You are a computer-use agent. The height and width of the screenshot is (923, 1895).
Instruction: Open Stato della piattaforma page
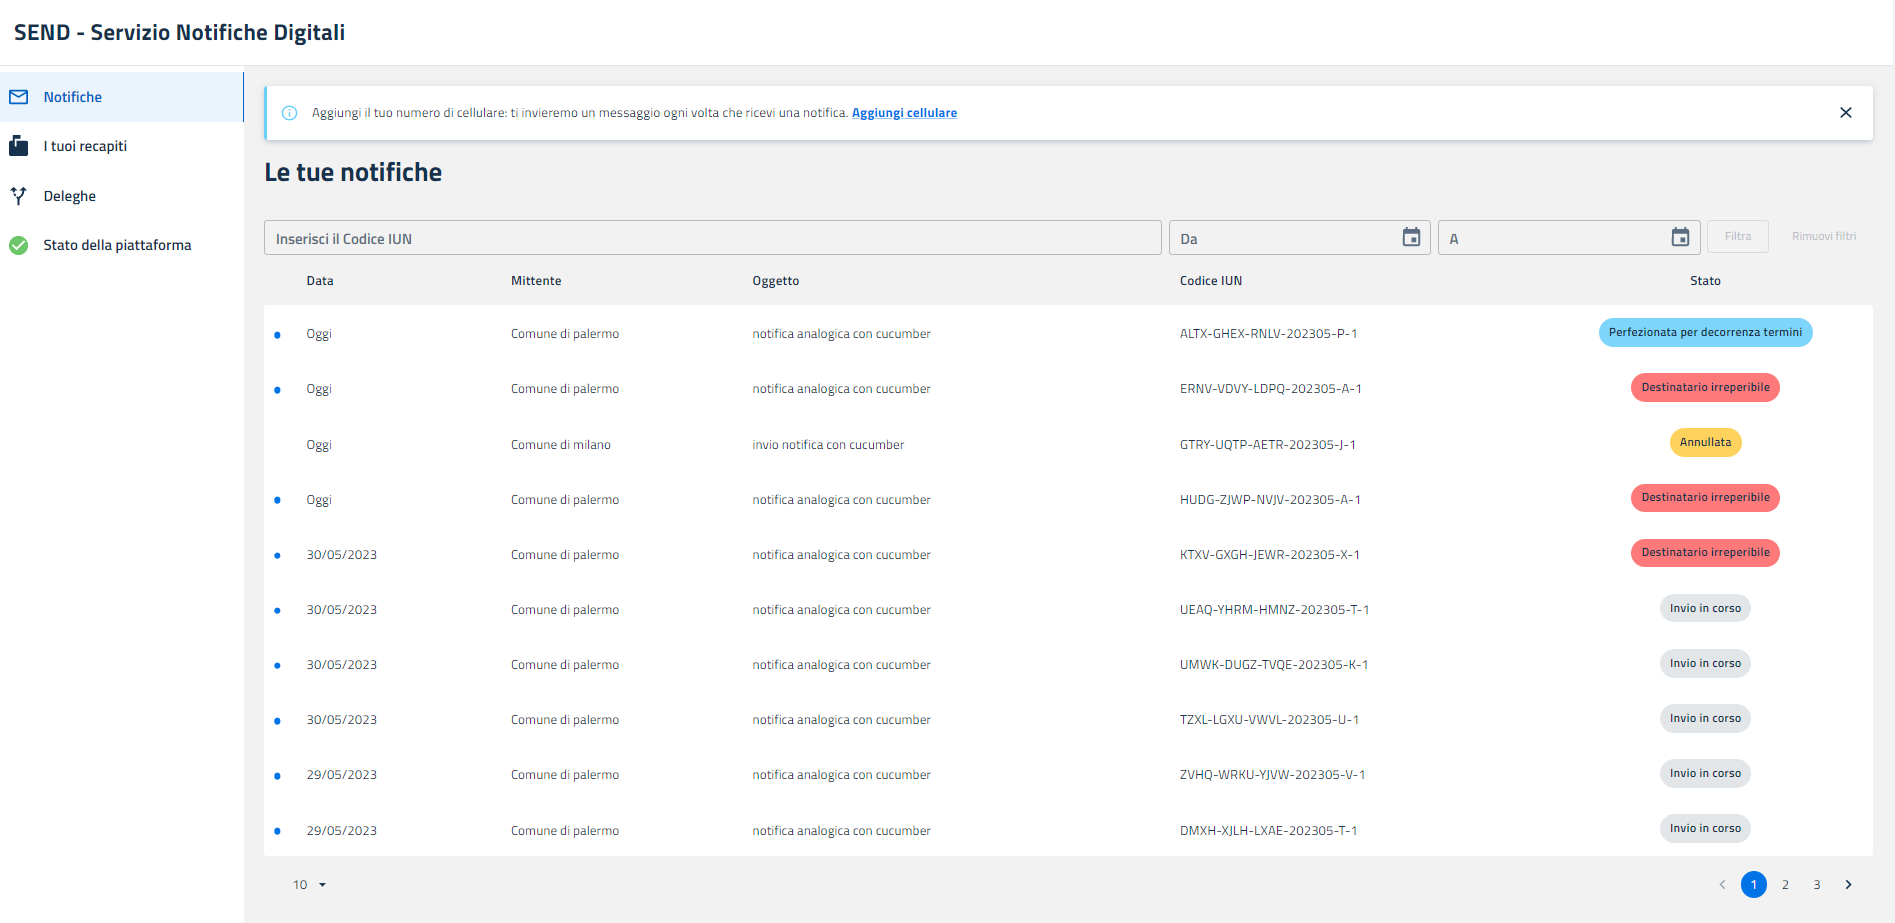click(117, 245)
